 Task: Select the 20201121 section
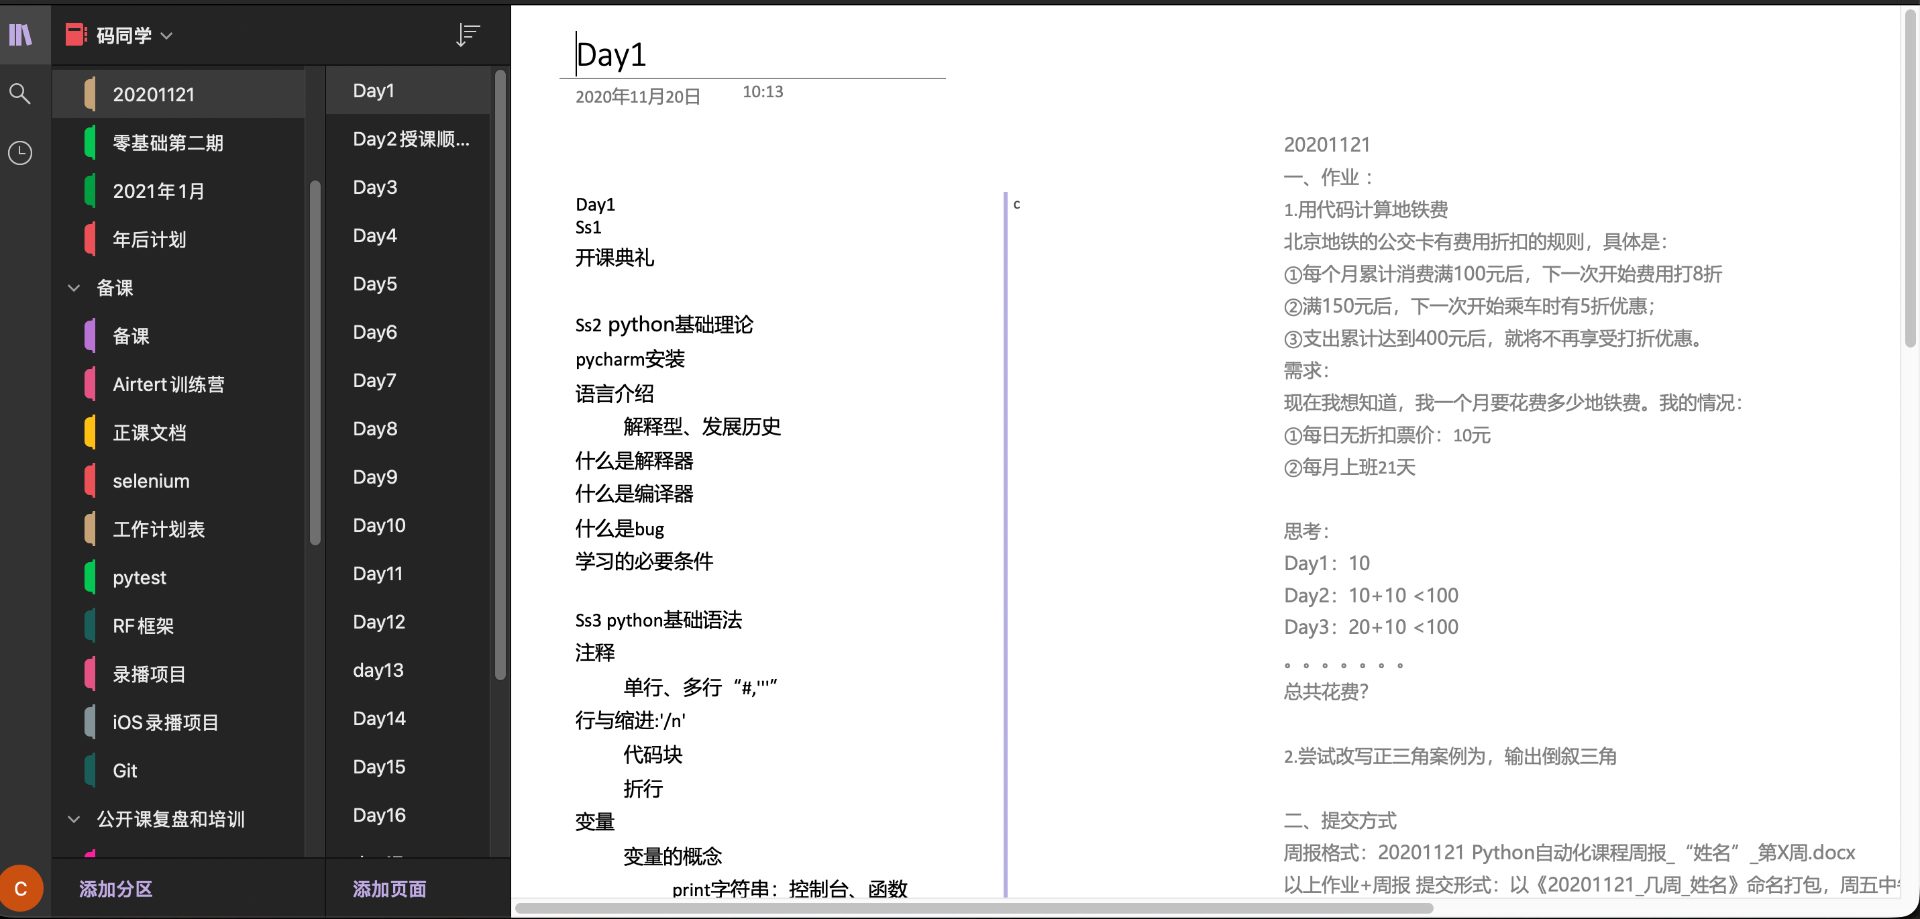click(179, 94)
